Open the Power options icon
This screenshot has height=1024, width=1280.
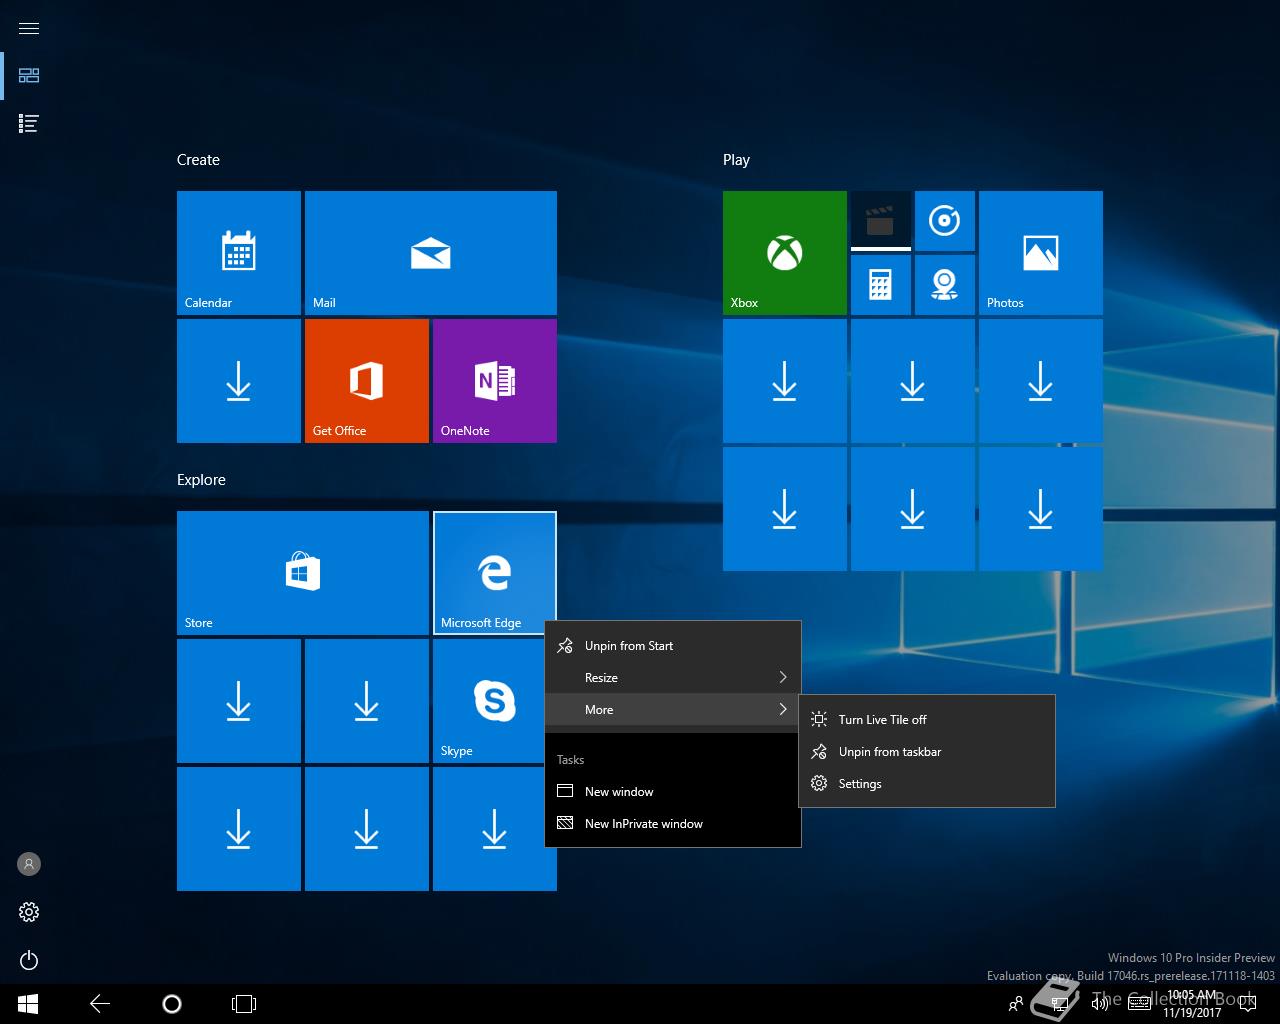click(x=29, y=960)
